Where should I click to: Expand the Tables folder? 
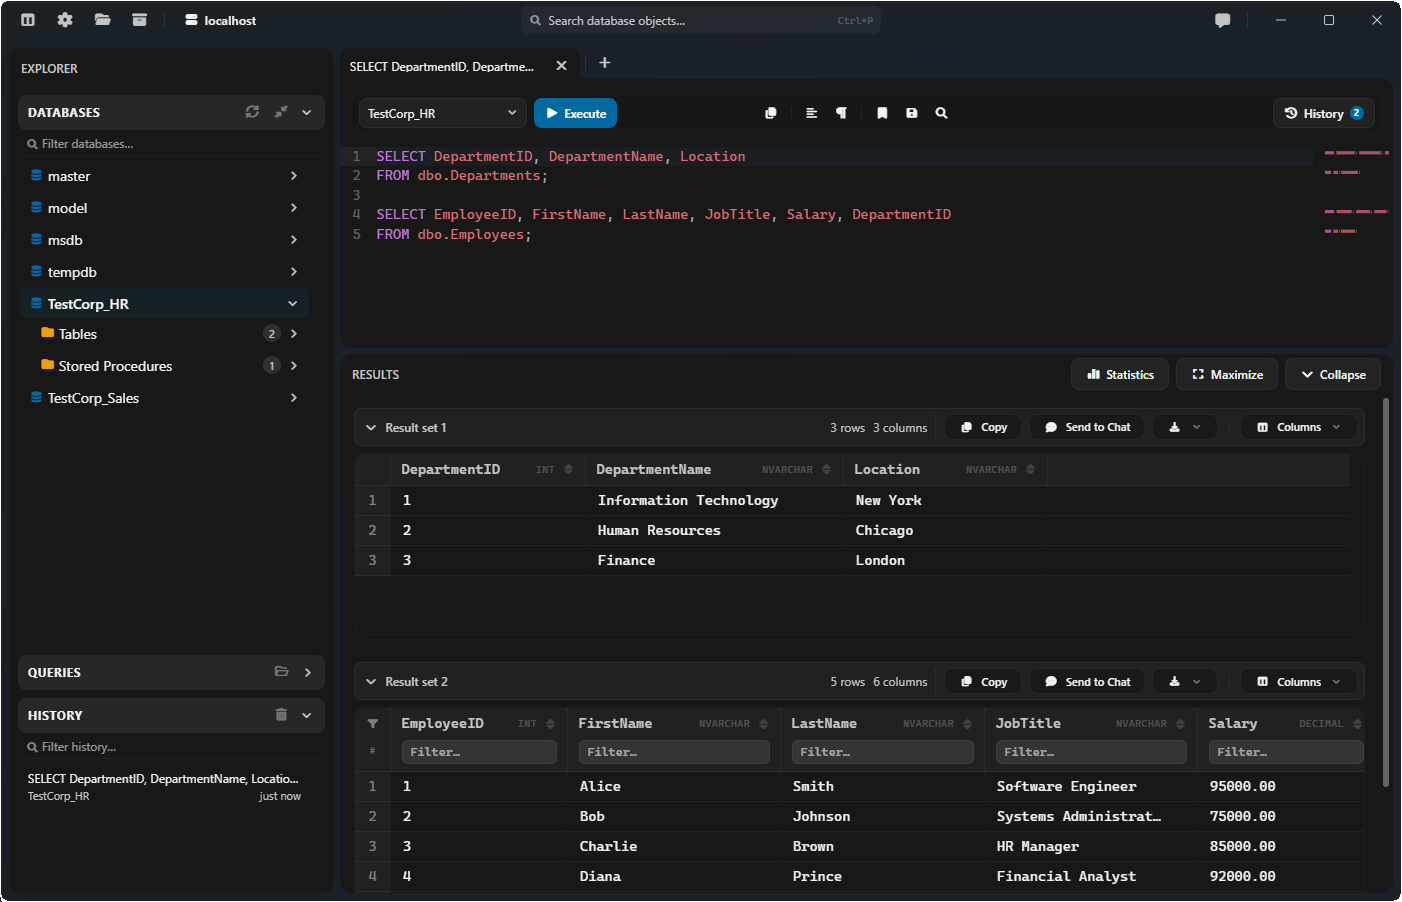click(293, 334)
